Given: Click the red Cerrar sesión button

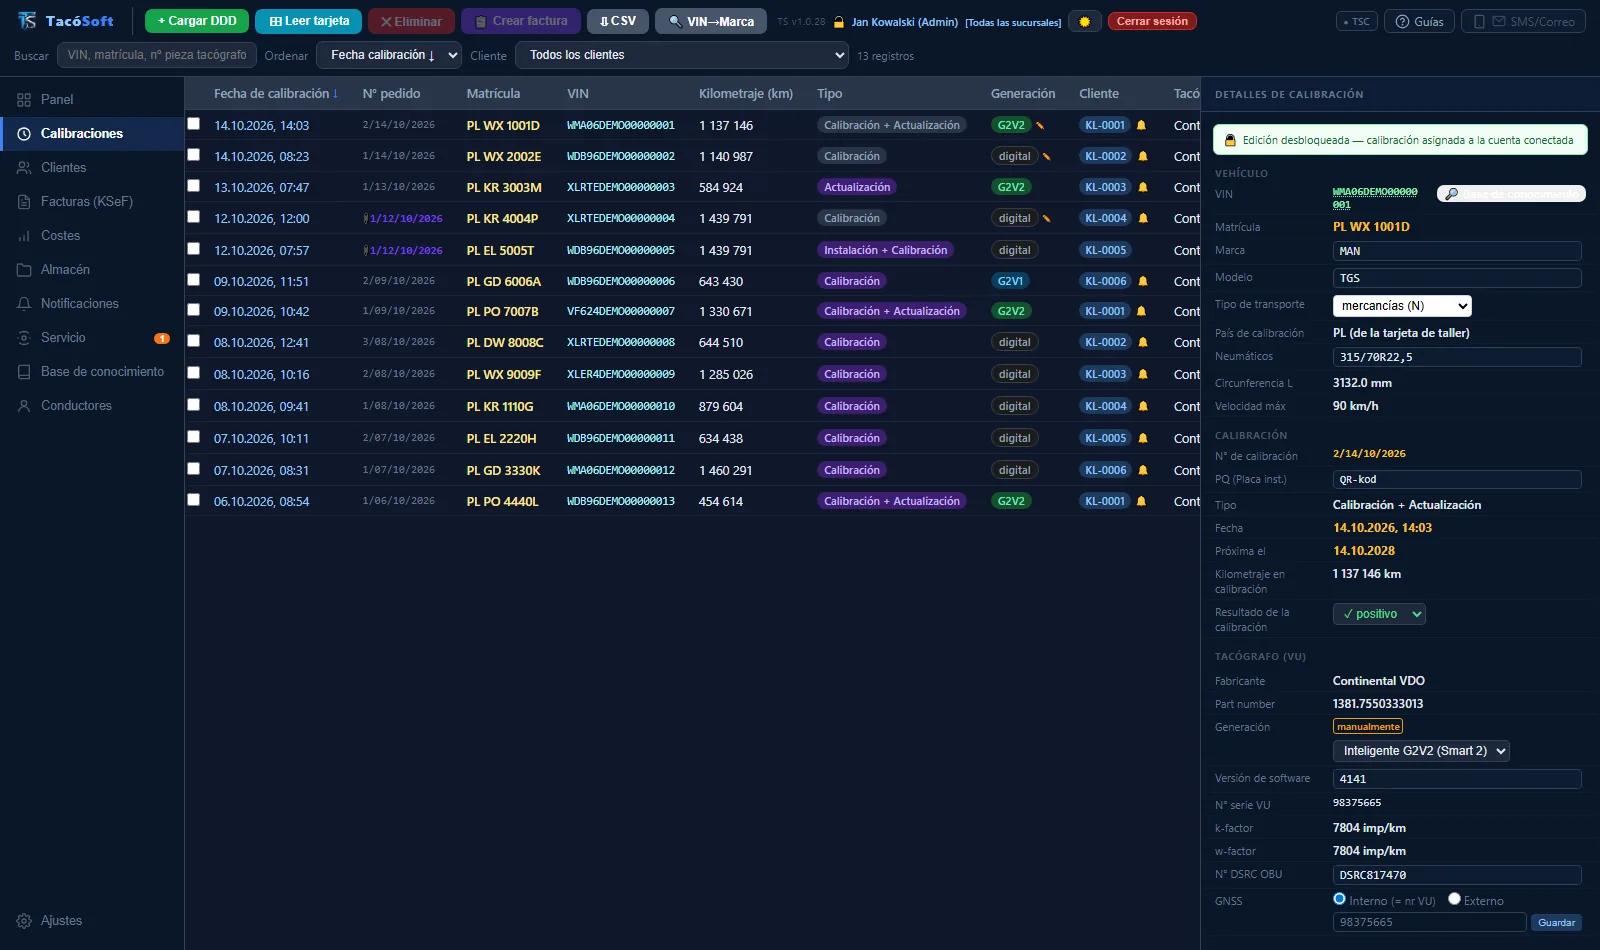Looking at the screenshot, I should pos(1152,21).
